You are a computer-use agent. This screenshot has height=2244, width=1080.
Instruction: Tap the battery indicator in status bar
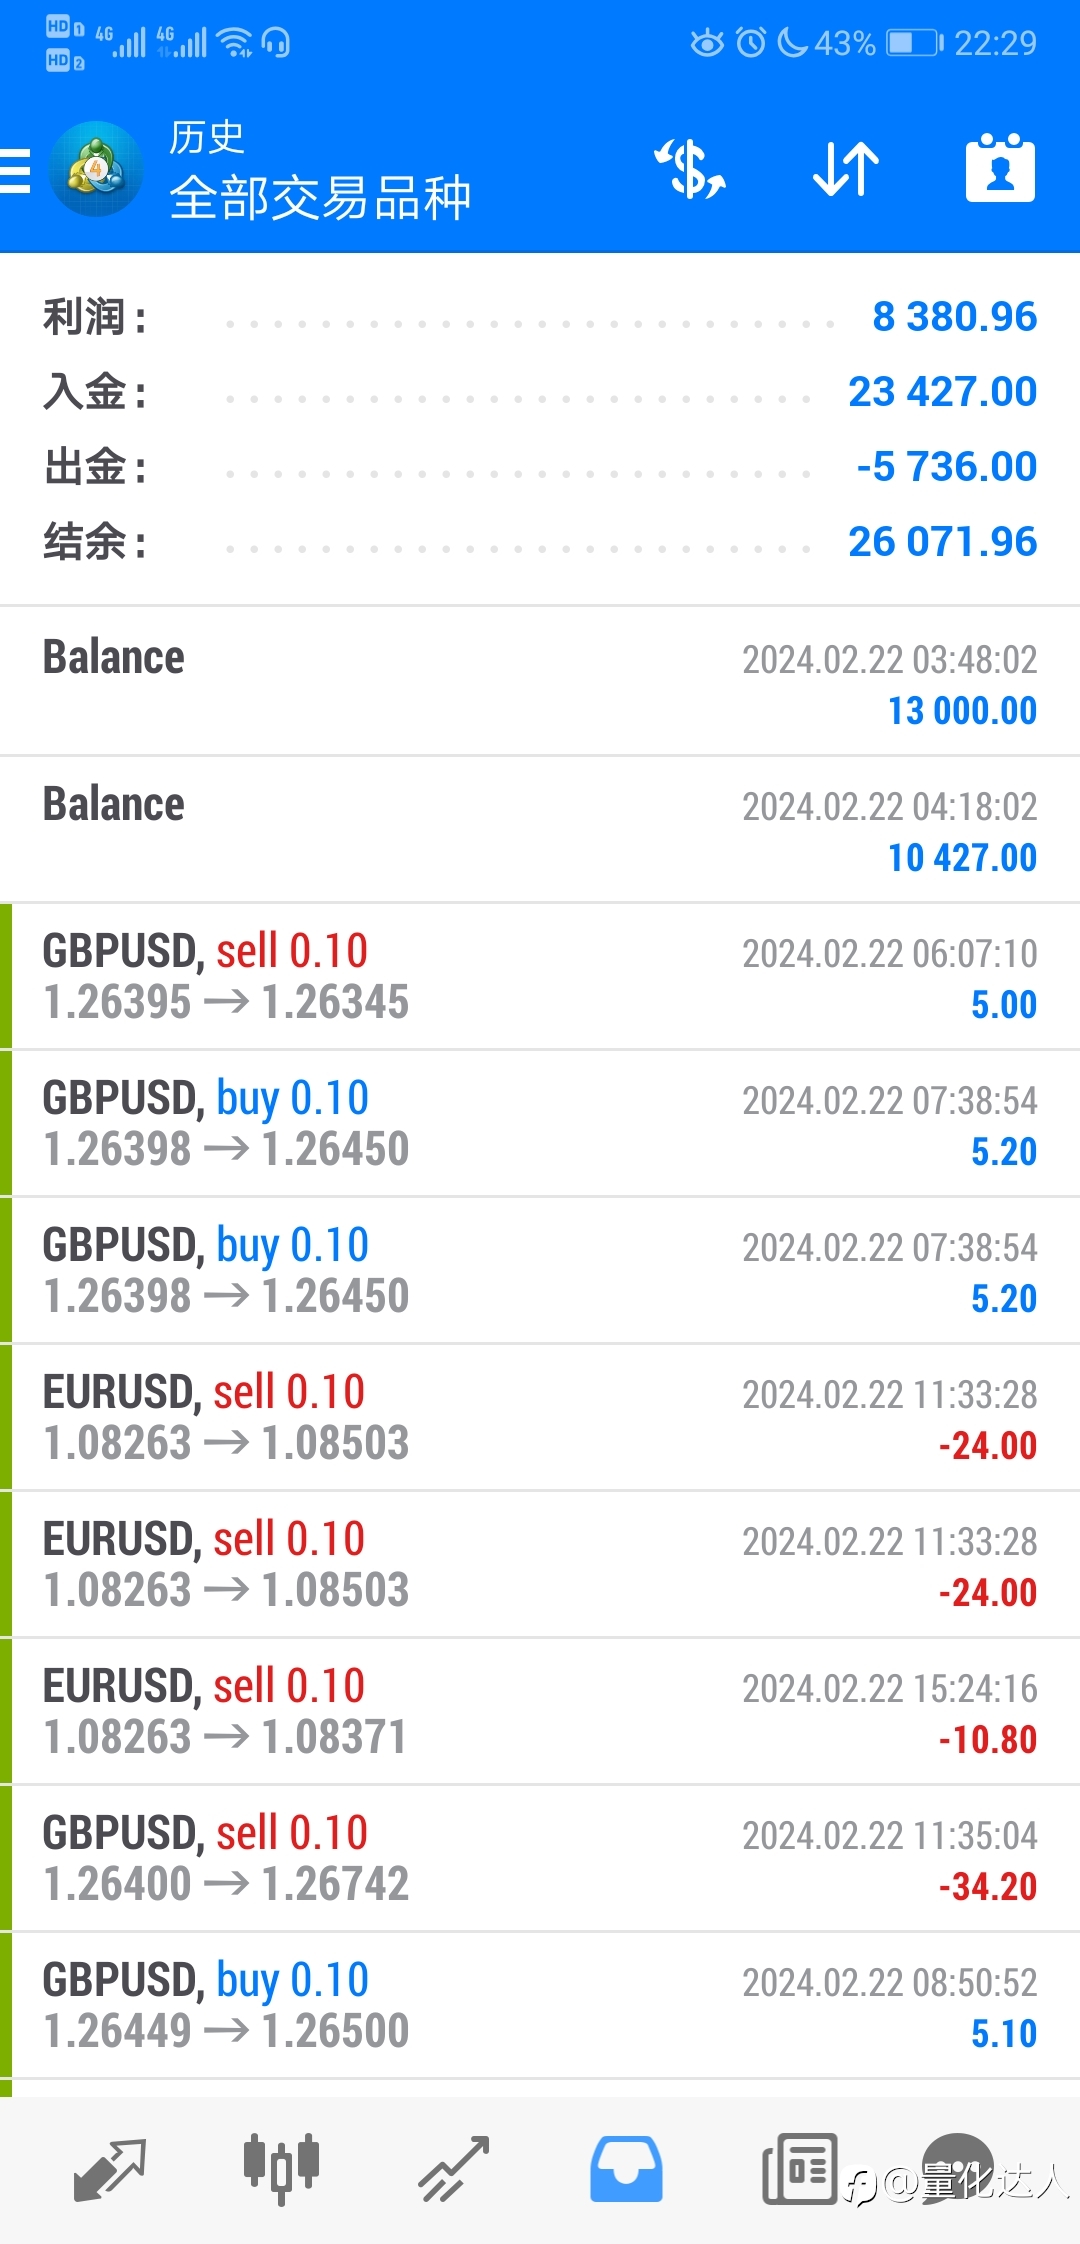tap(914, 43)
